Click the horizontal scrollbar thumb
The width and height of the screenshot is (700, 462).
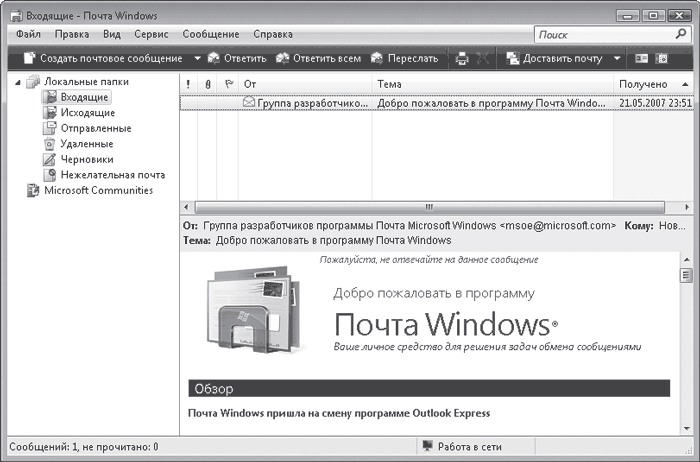(429, 207)
